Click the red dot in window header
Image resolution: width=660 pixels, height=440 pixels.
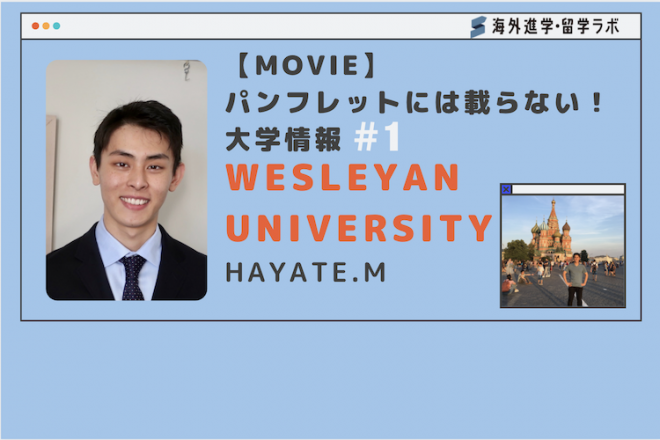[x=36, y=26]
